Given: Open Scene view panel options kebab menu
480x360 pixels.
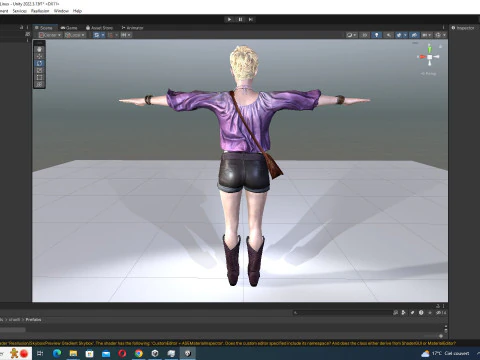Looking at the screenshot, I should coord(443,28).
